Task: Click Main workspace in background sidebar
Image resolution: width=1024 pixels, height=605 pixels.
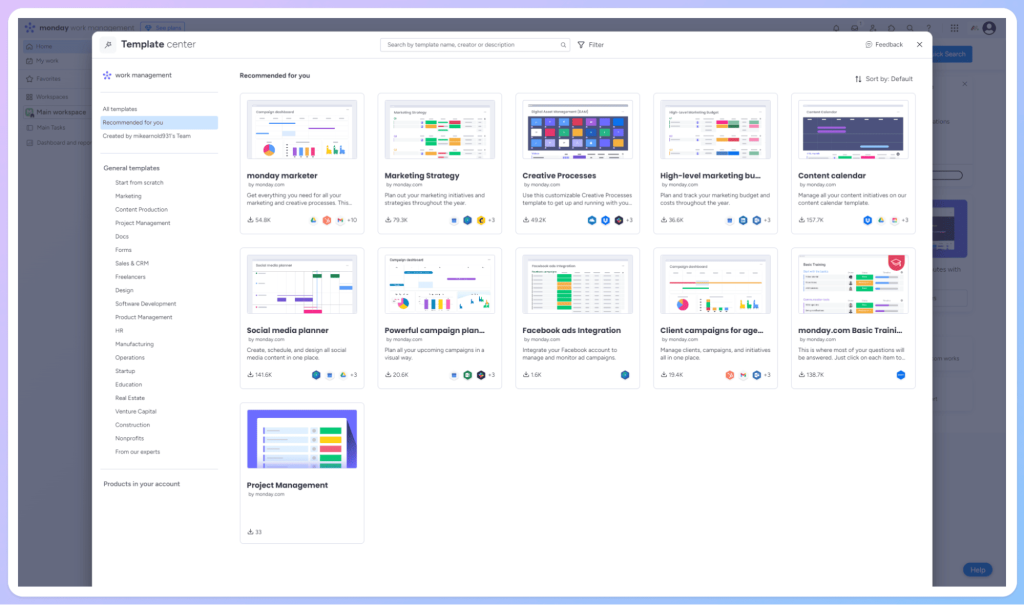Action: (61, 112)
